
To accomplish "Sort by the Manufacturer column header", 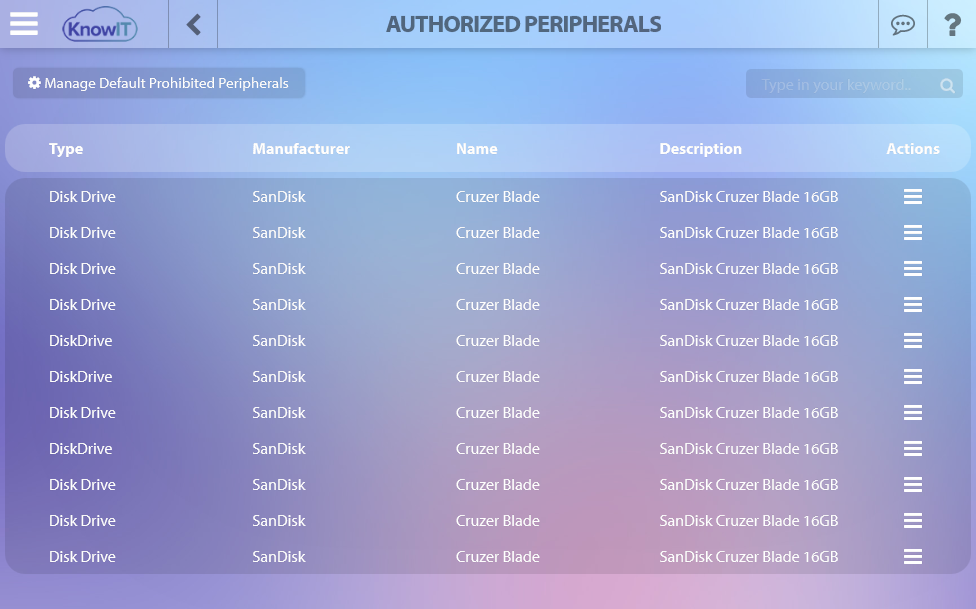I will pos(301,149).
